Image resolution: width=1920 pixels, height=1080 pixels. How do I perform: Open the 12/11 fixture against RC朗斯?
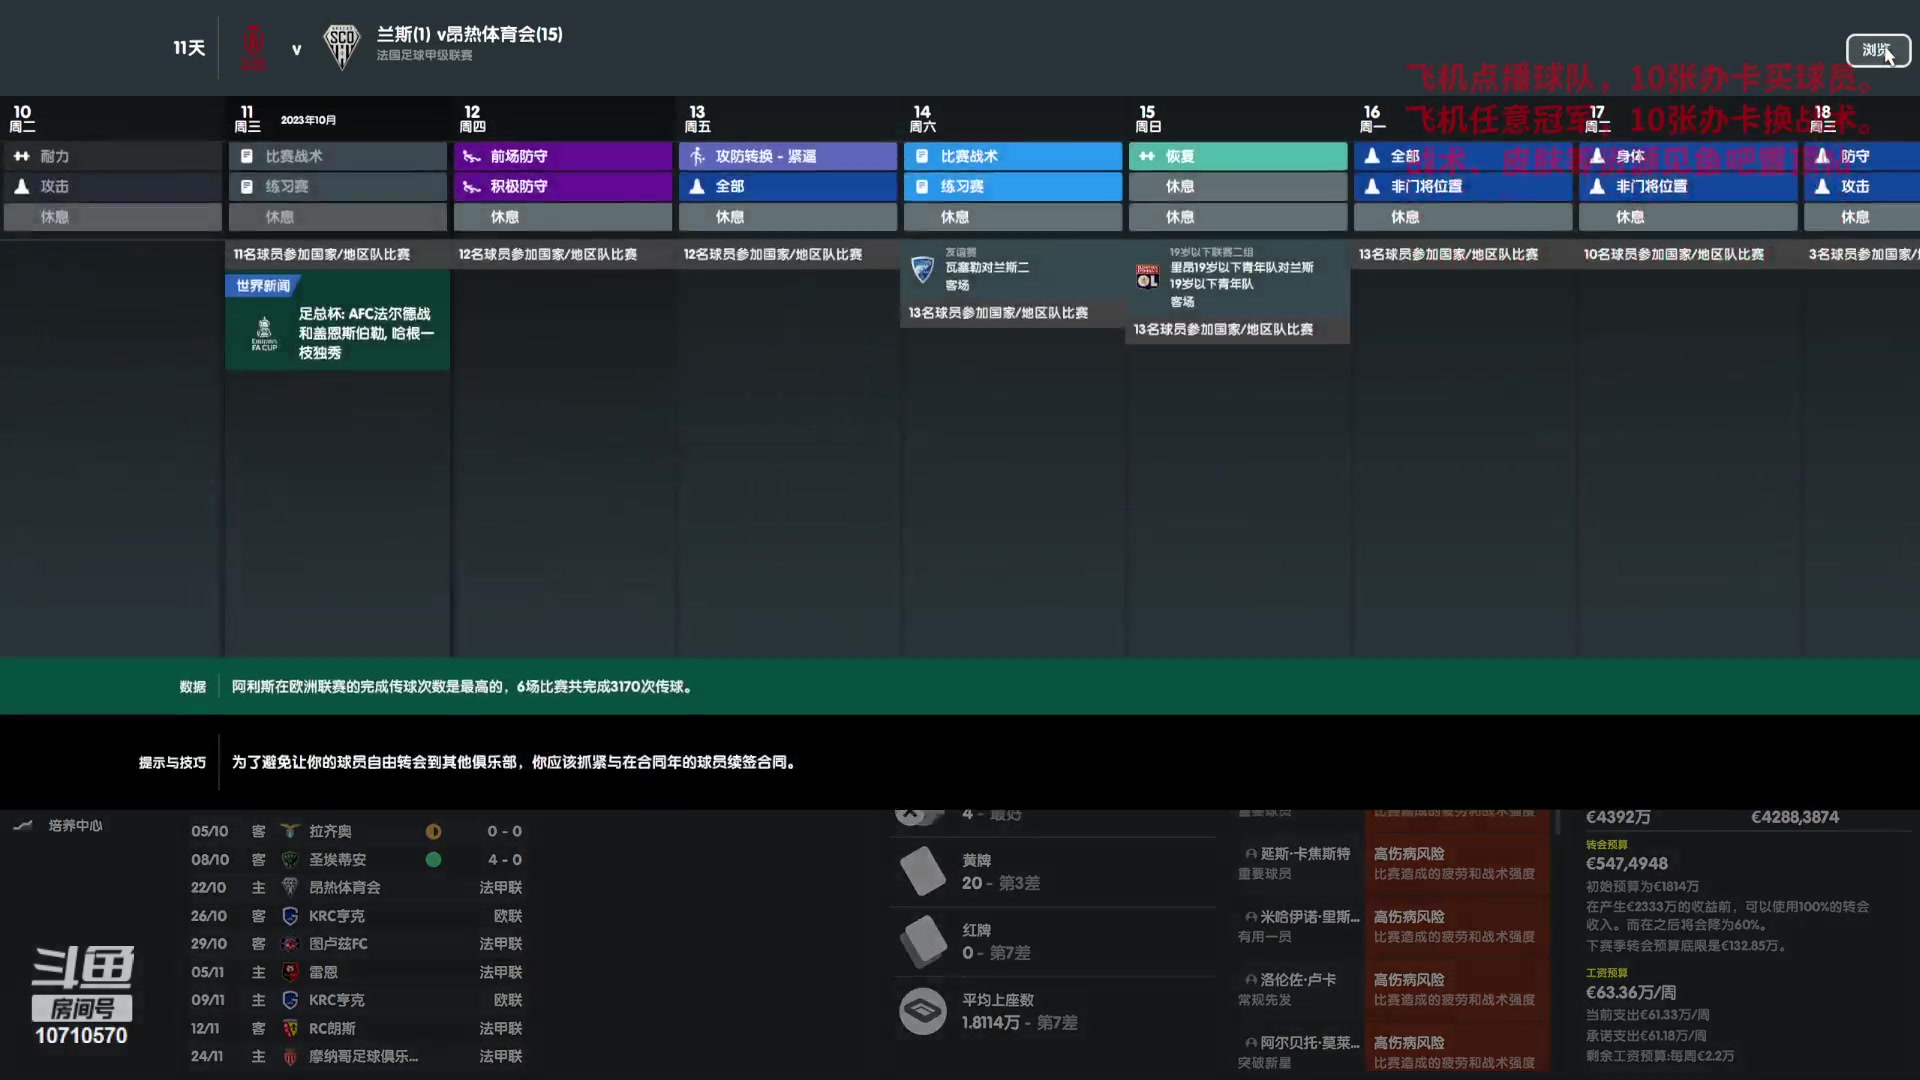(x=357, y=1028)
